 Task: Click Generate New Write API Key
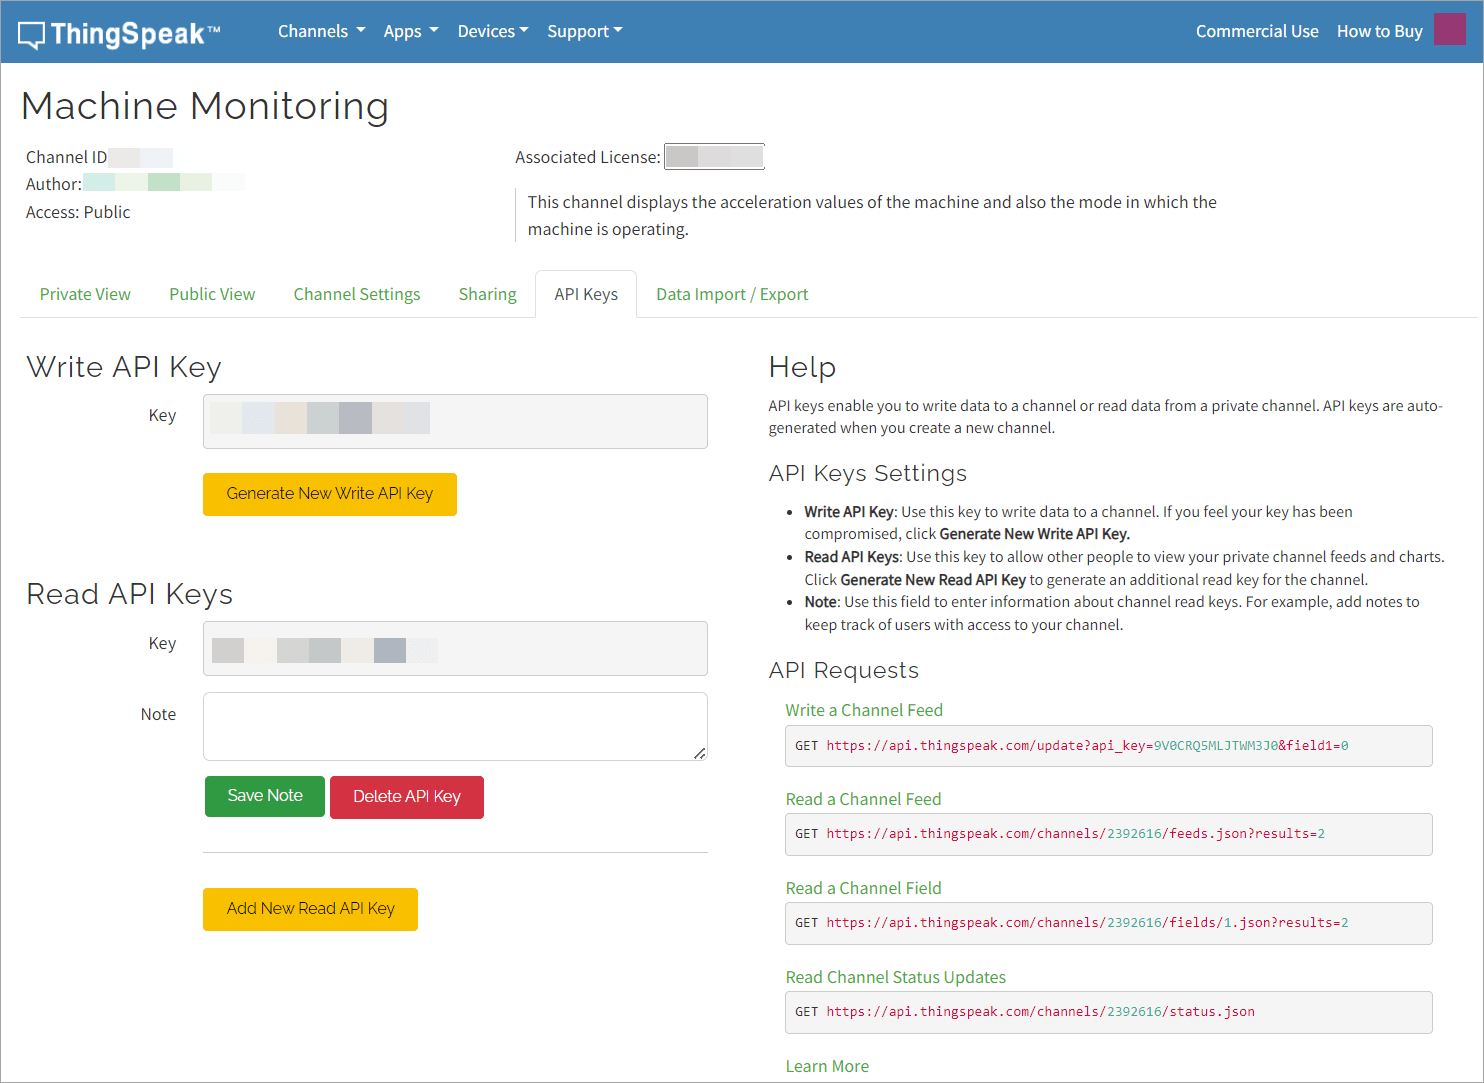330,494
